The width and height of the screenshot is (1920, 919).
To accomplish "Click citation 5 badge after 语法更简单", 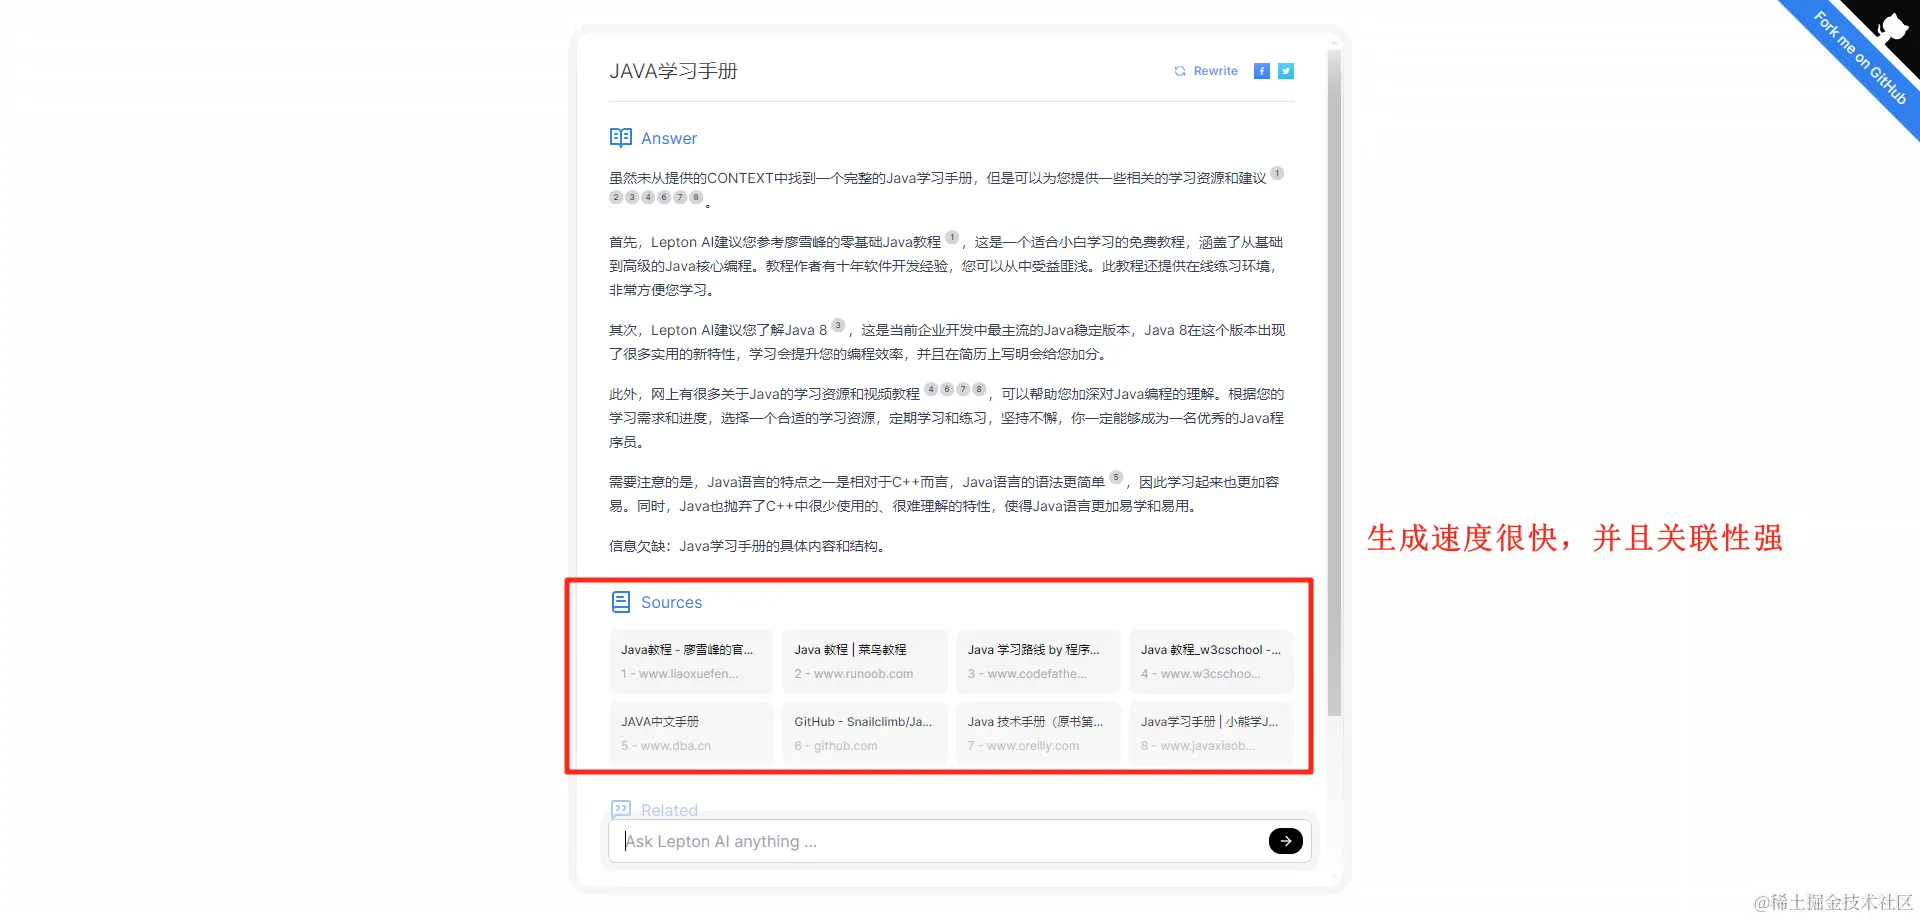I will tap(1116, 477).
